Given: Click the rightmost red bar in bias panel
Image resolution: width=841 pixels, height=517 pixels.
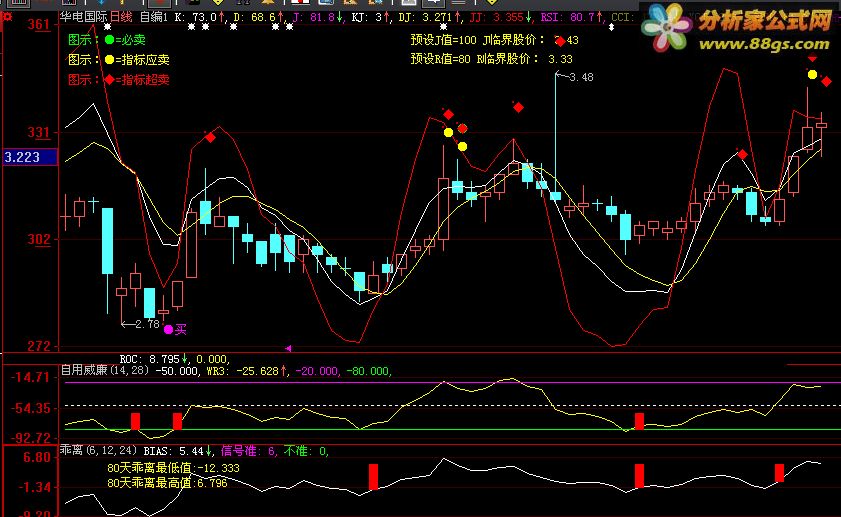Looking at the screenshot, I should tap(779, 473).
